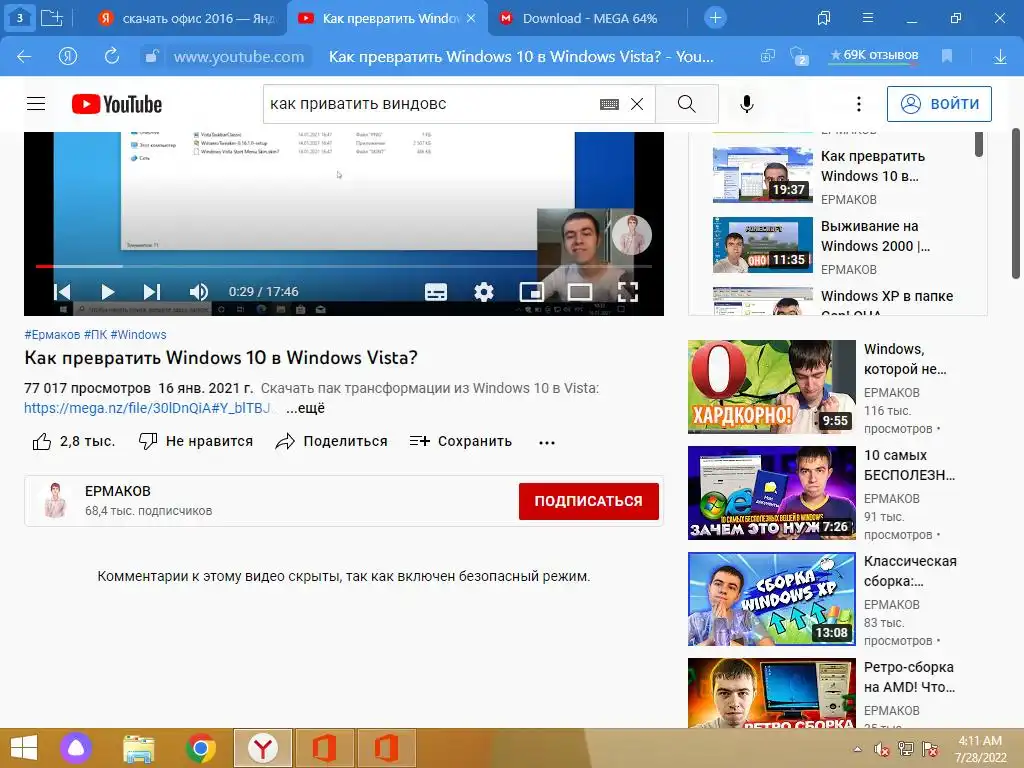Click the www.youtube.com address field
The height and width of the screenshot is (768, 1024).
click(x=239, y=57)
